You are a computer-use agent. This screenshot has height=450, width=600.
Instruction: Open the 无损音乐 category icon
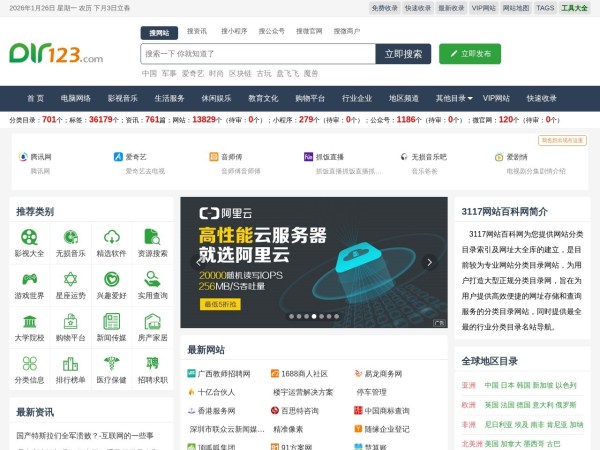(x=71, y=237)
